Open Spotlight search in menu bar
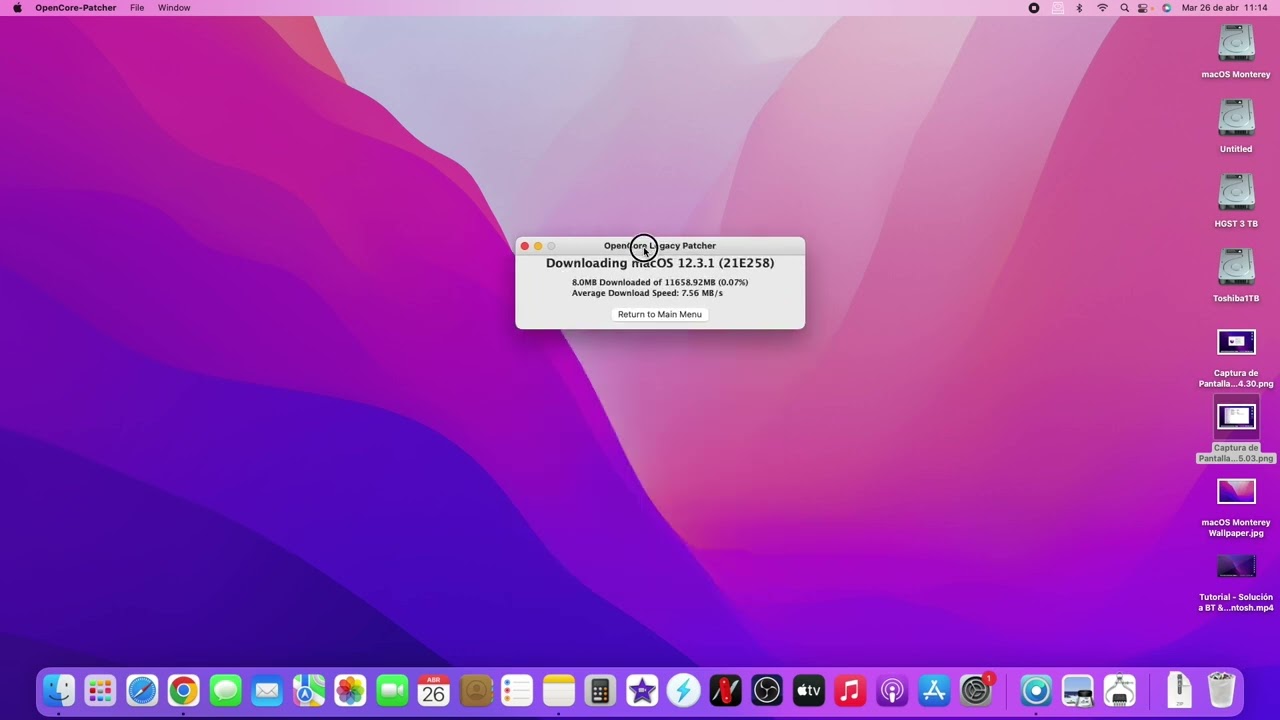1280x720 pixels. pos(1124,8)
